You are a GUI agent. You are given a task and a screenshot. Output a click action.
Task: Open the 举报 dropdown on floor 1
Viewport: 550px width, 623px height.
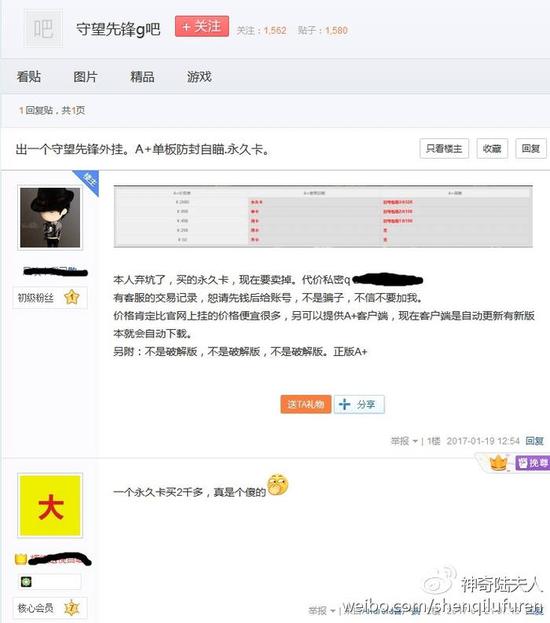pos(404,441)
